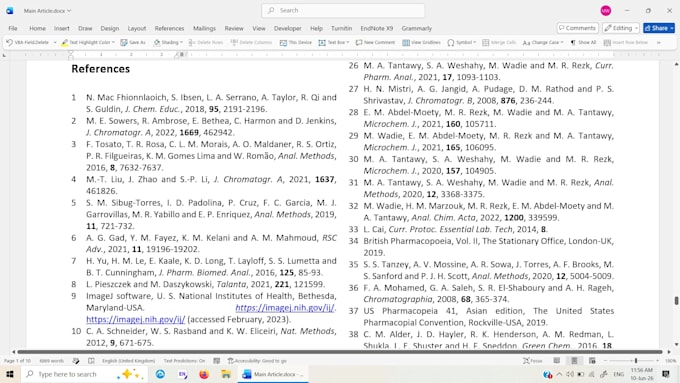Switch to Print Layout view
The width and height of the screenshot is (680, 383).
pyautogui.click(x=574, y=361)
